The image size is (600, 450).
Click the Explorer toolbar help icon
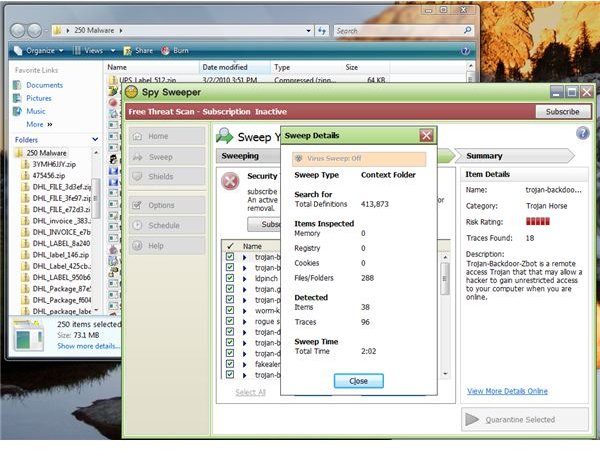[x=465, y=51]
